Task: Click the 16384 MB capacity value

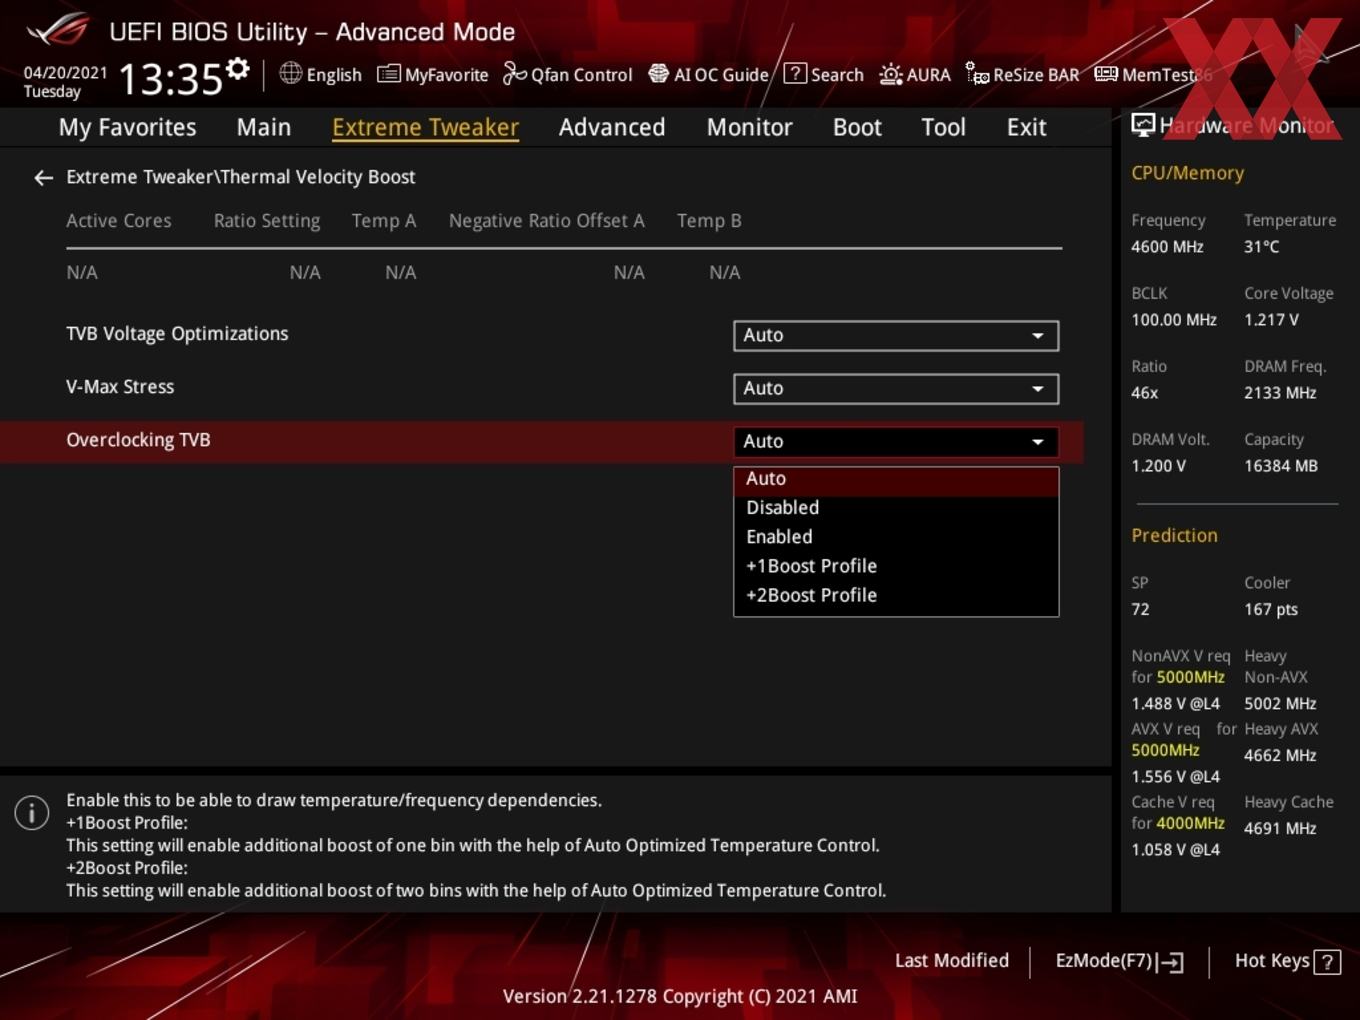Action: tap(1281, 466)
